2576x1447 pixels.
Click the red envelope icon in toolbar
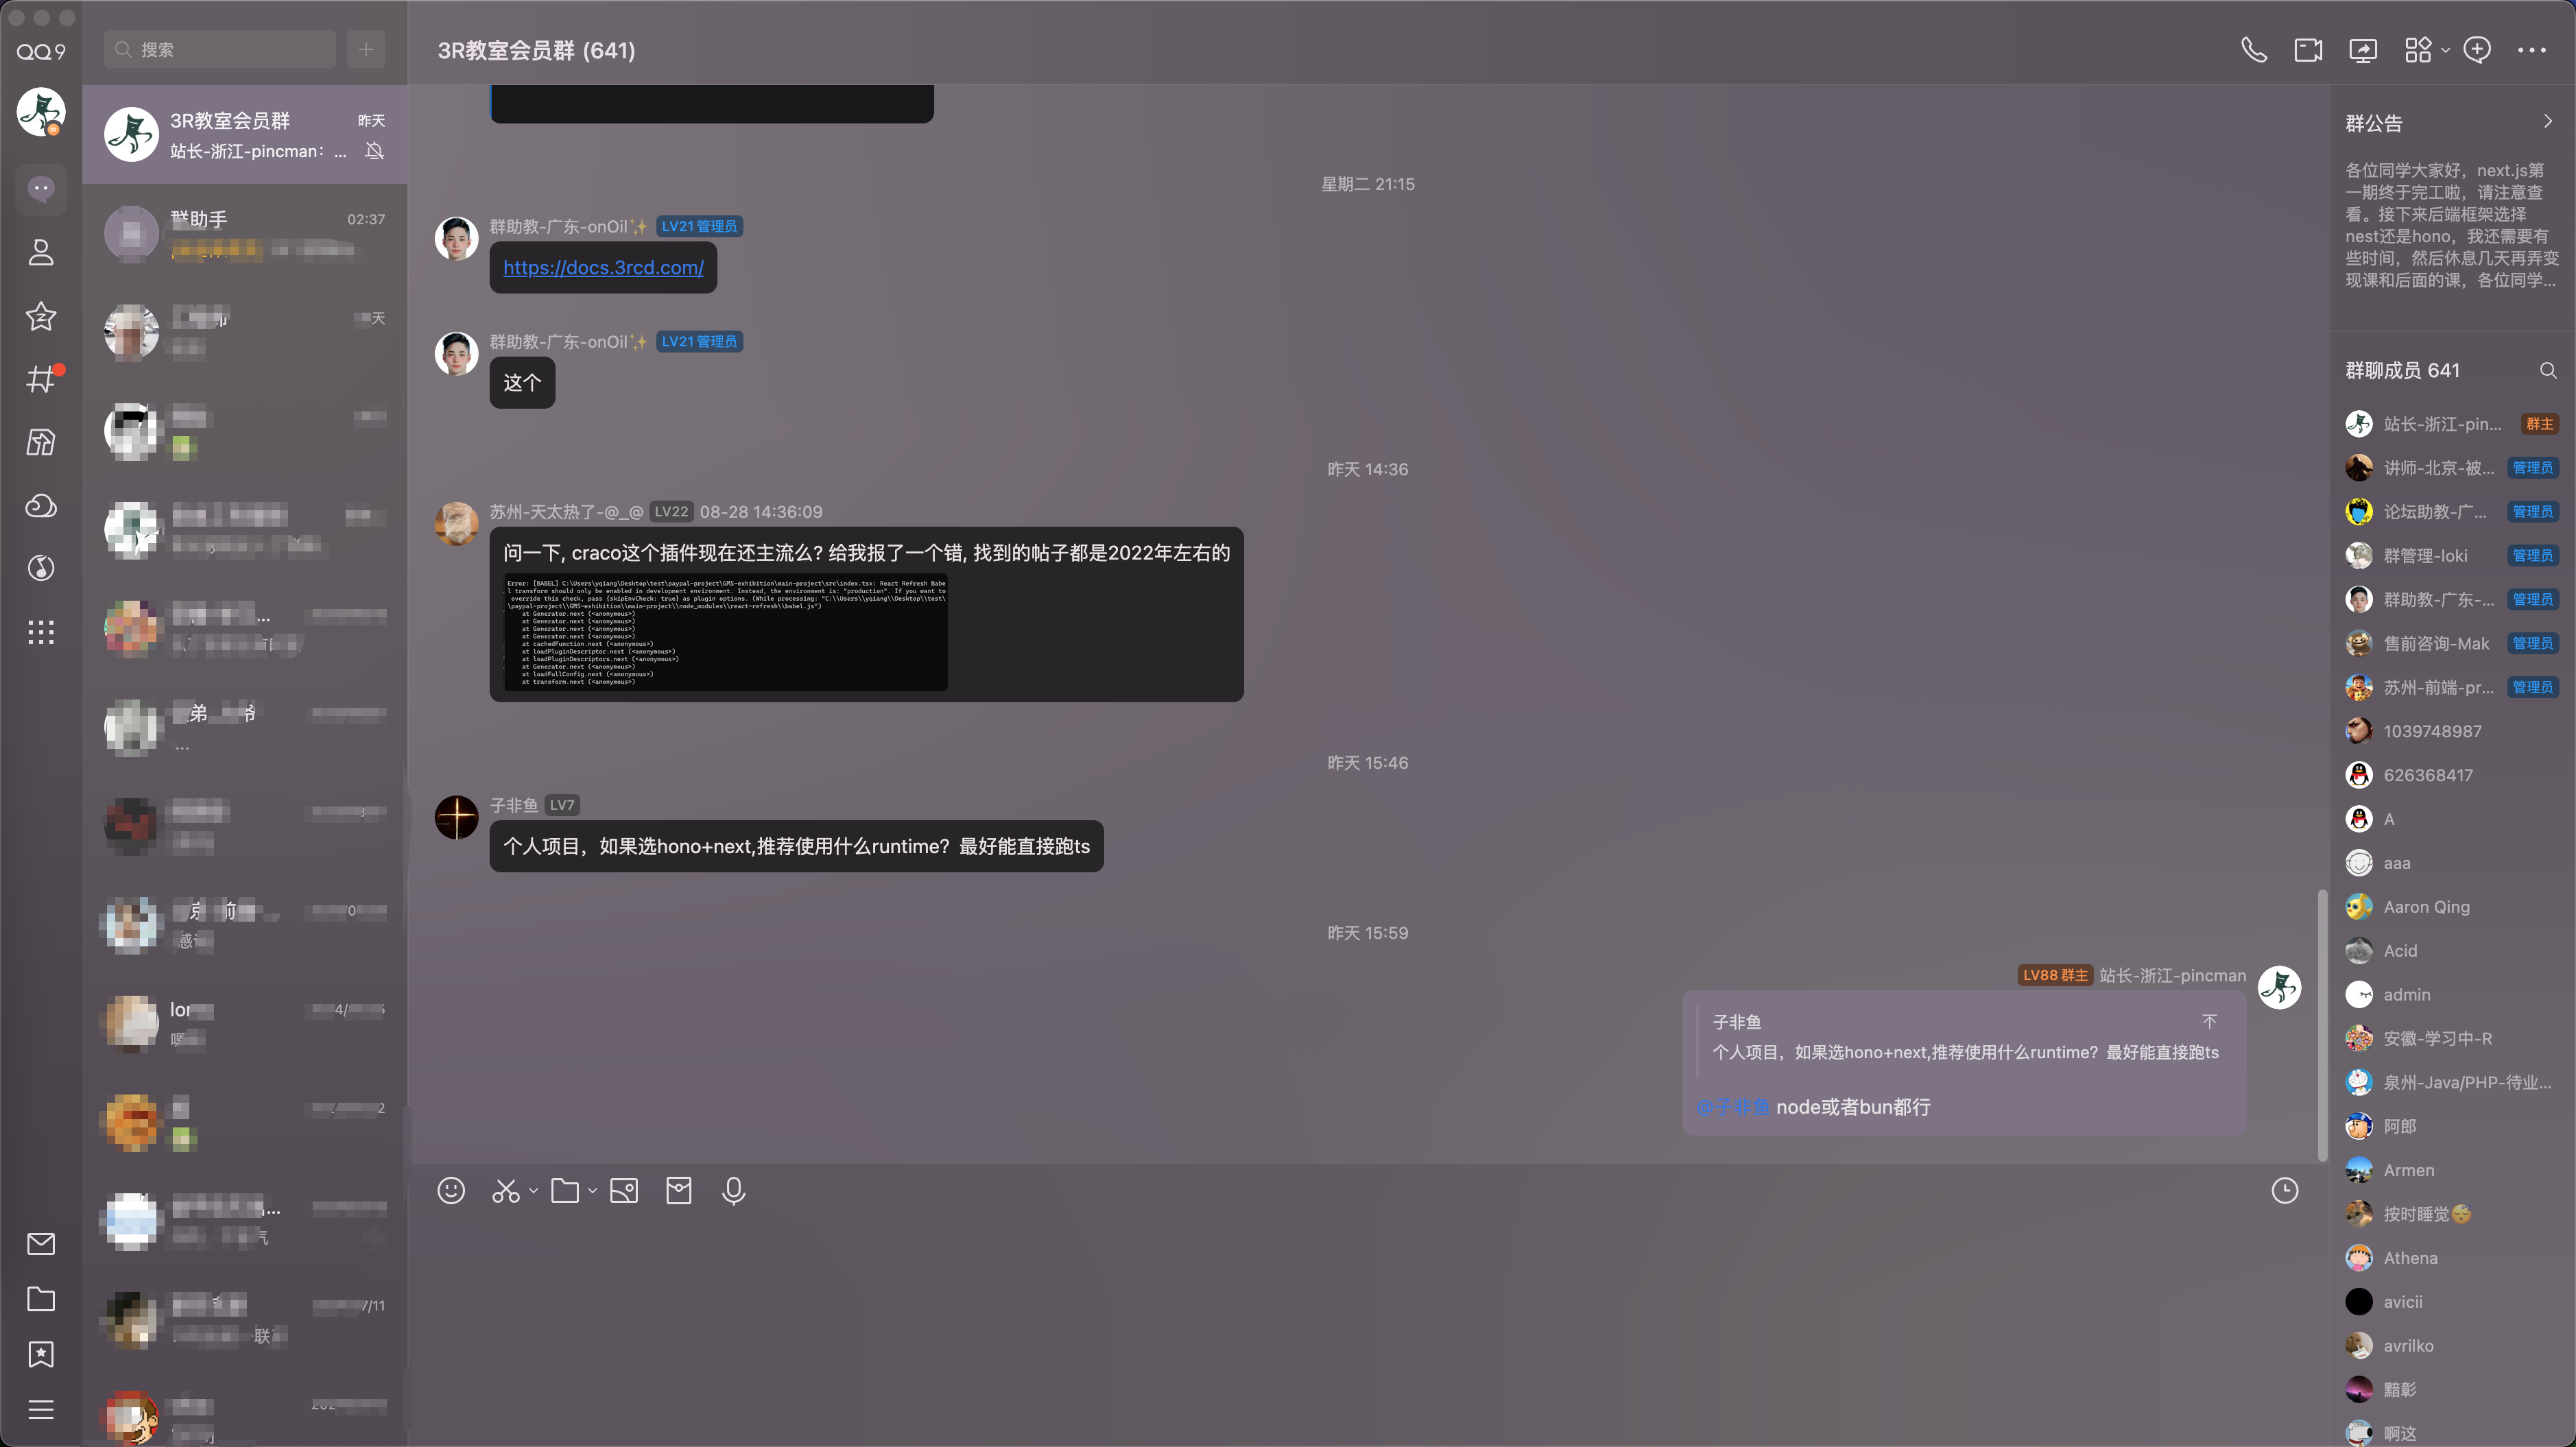(x=678, y=1190)
